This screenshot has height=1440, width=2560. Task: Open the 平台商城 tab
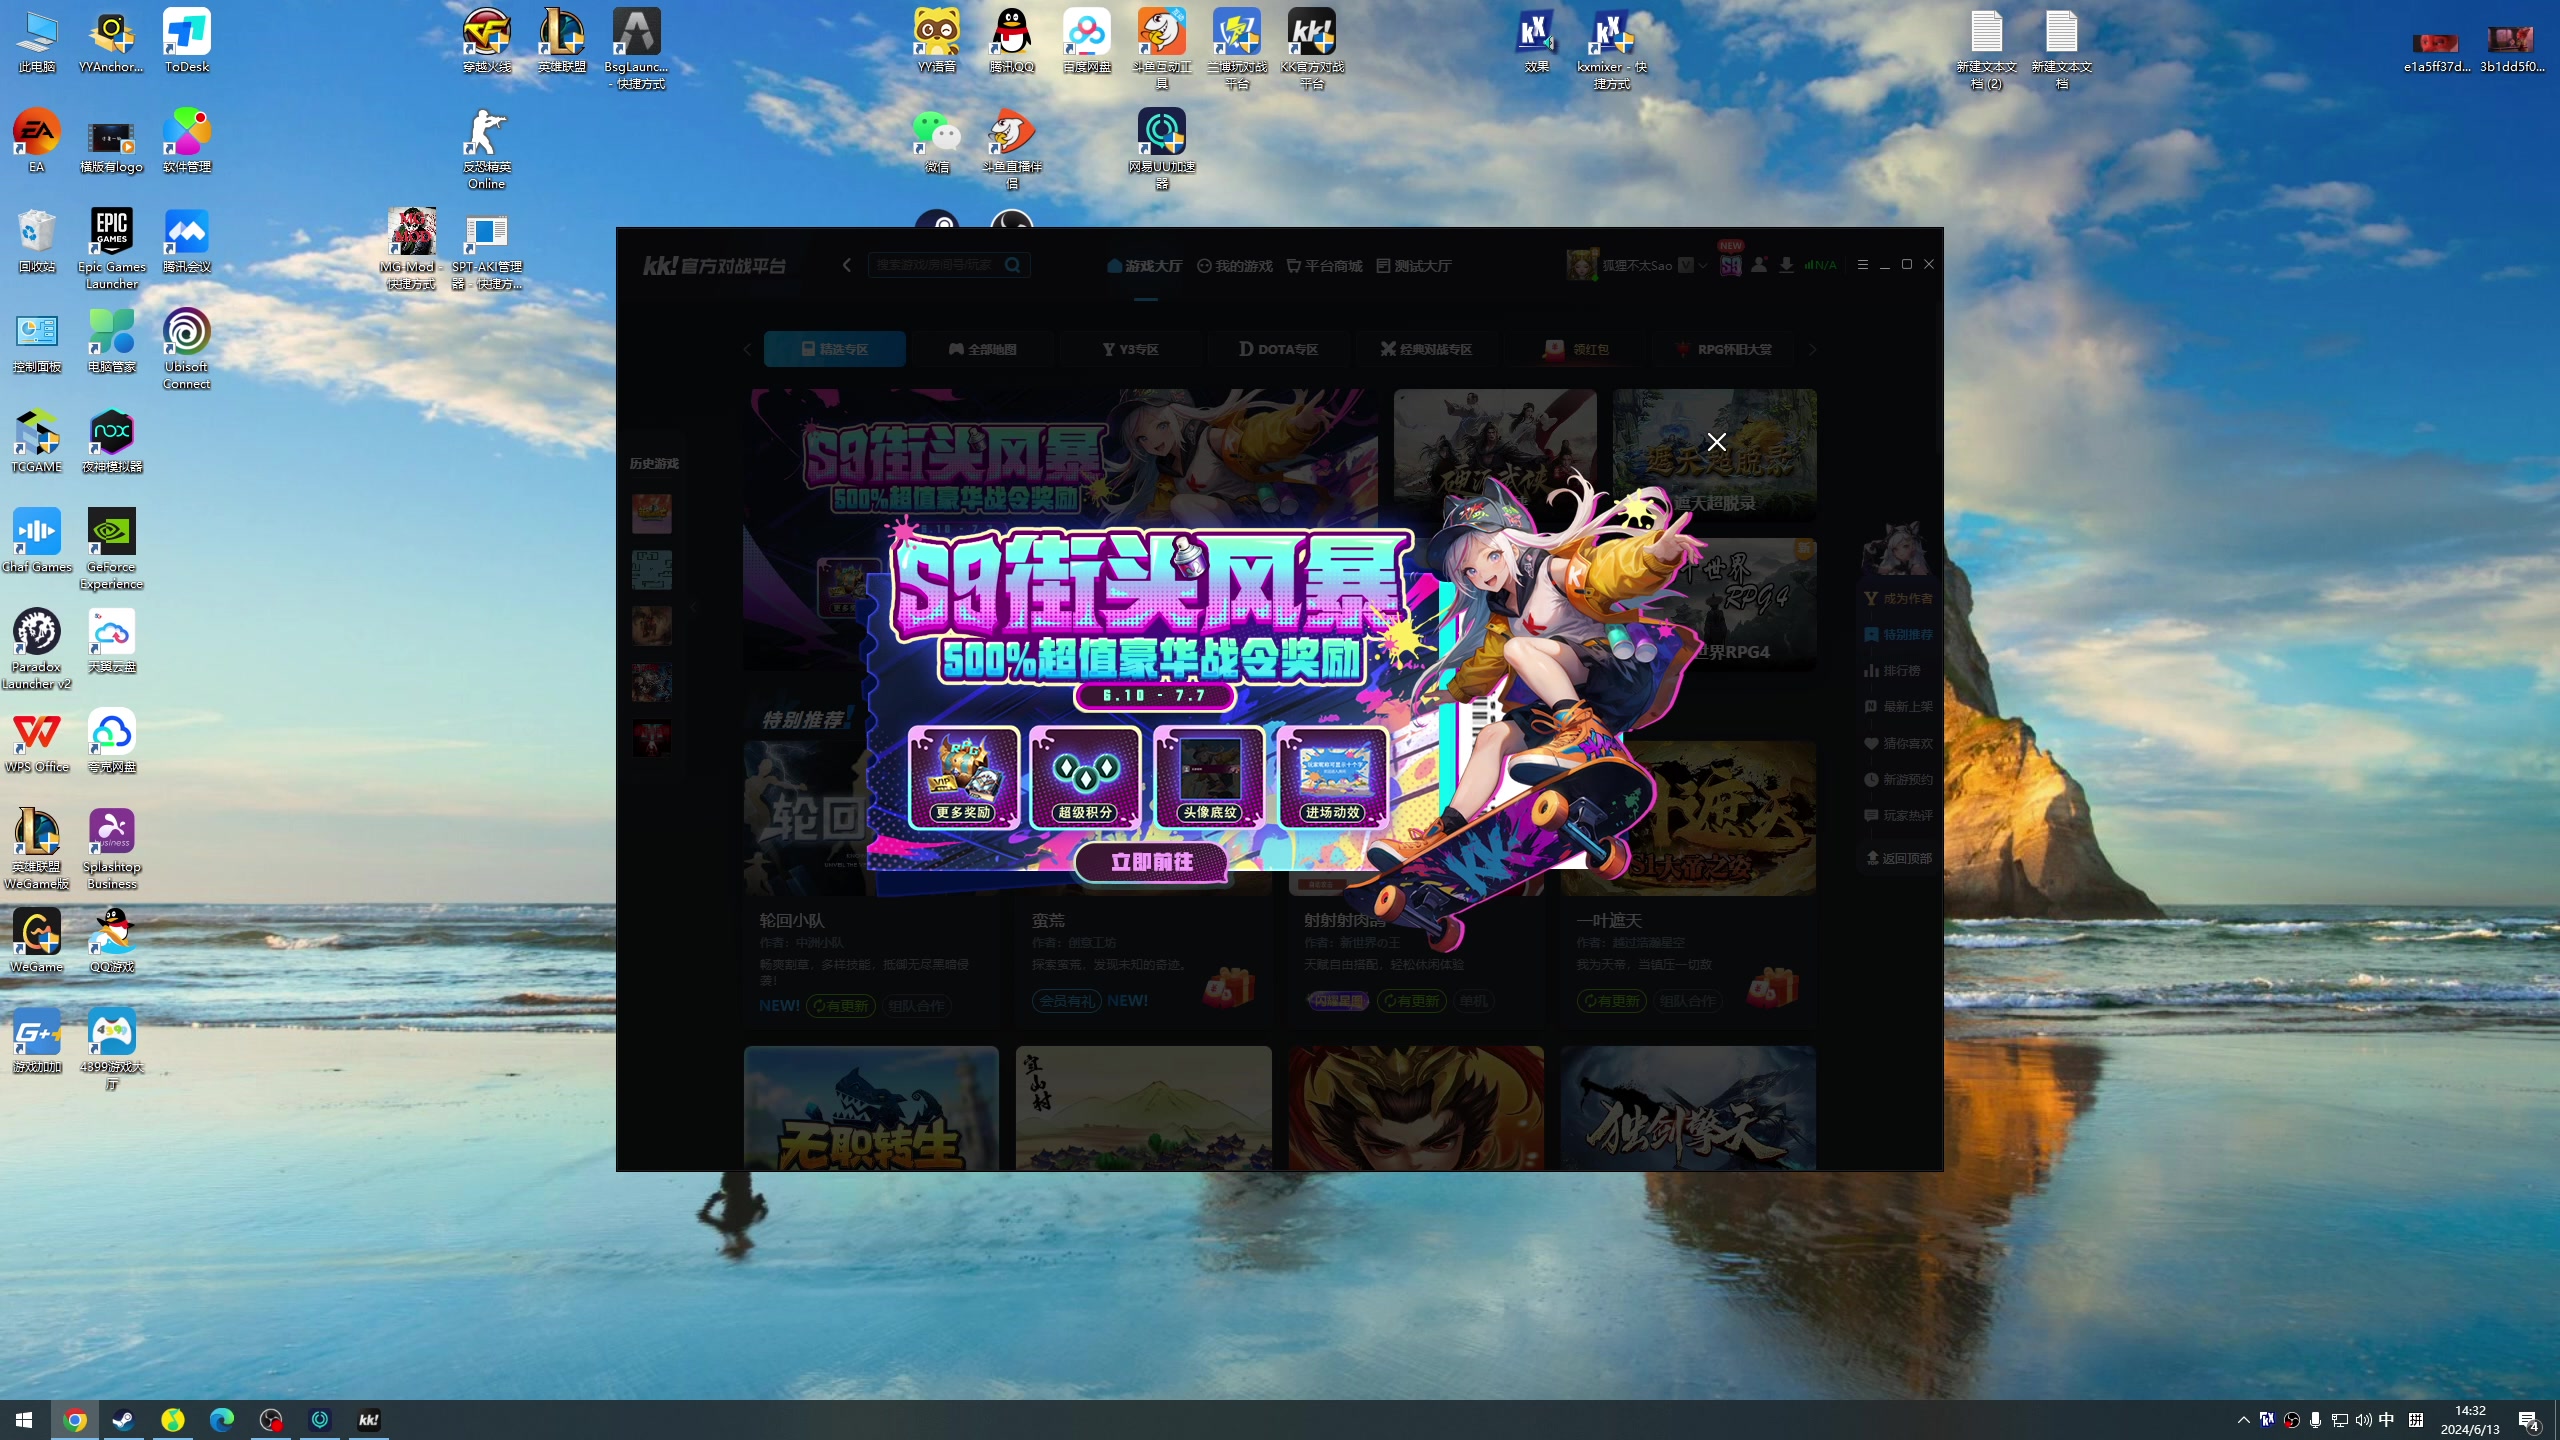click(1324, 266)
